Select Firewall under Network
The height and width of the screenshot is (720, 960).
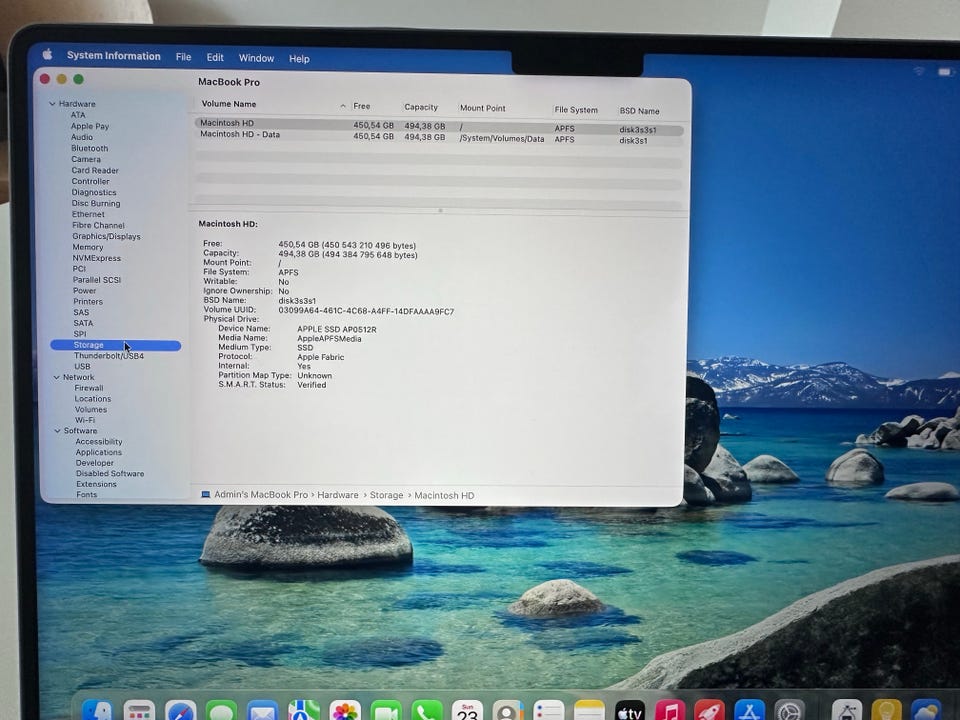(89, 388)
